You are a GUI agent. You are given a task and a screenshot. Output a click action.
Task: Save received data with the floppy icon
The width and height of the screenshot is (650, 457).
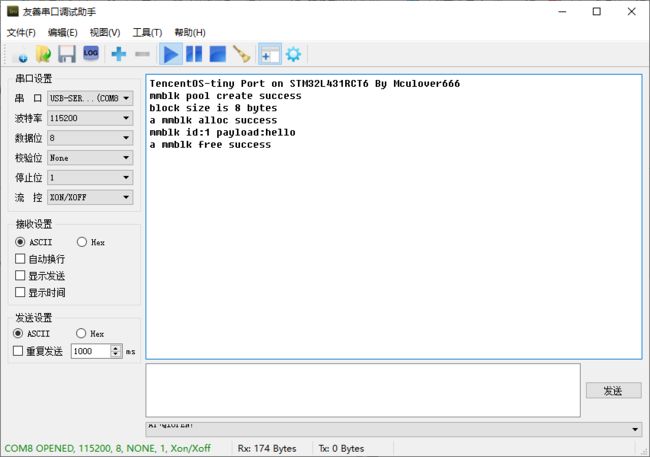(67, 54)
